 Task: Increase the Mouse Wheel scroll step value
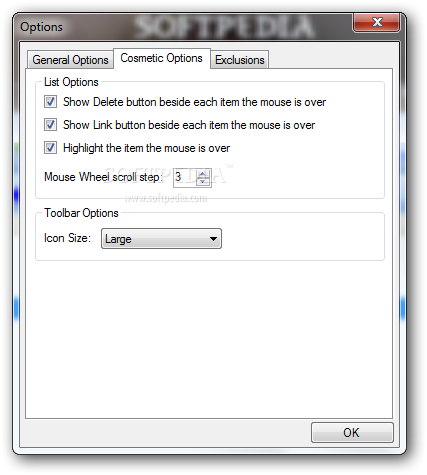click(203, 173)
